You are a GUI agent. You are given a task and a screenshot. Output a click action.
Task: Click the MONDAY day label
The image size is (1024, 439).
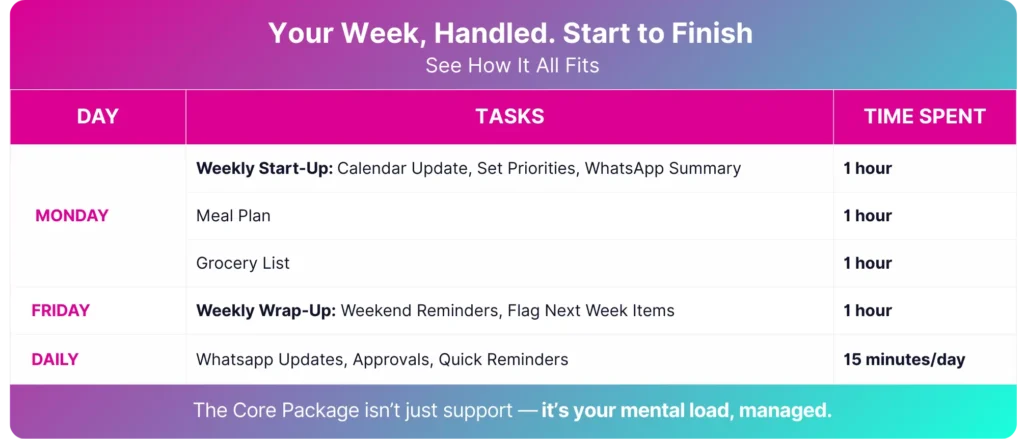coord(72,215)
